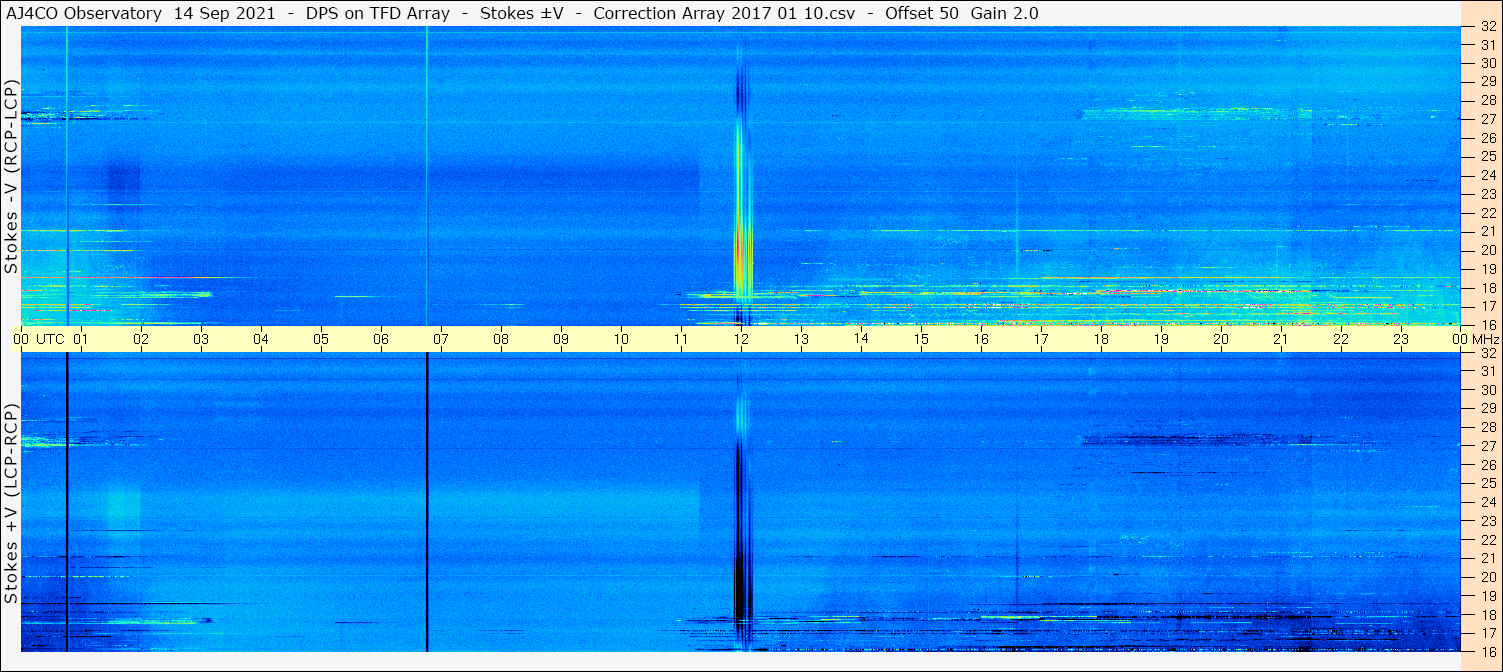Viewport: 1503px width, 672px height.
Task: Click 'Correction Array 2017 01 10.csv' in the header
Action: [724, 13]
